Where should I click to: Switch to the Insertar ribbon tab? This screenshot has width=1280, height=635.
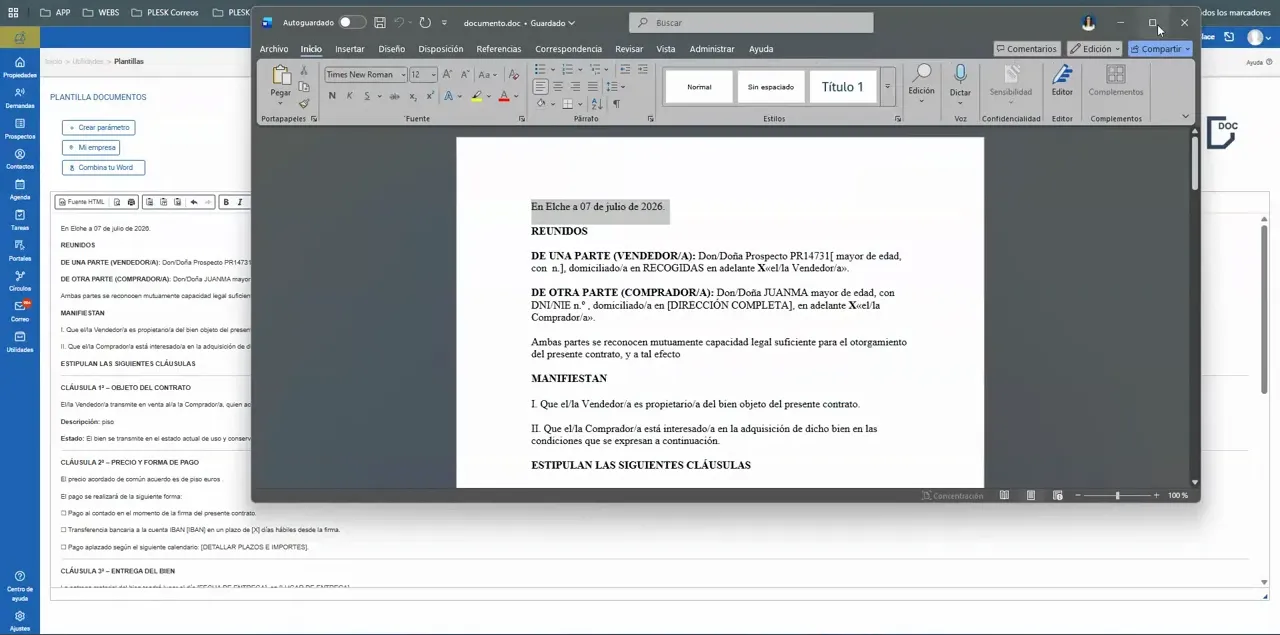tap(350, 48)
